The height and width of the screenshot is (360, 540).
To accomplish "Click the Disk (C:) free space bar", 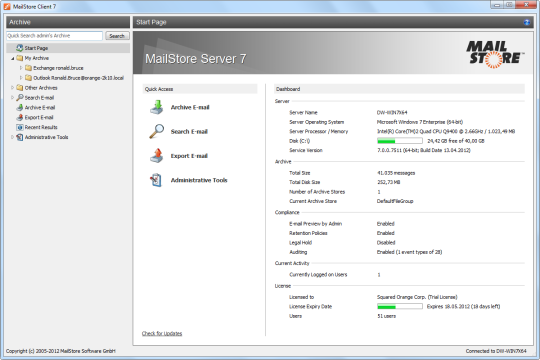I will (399, 141).
